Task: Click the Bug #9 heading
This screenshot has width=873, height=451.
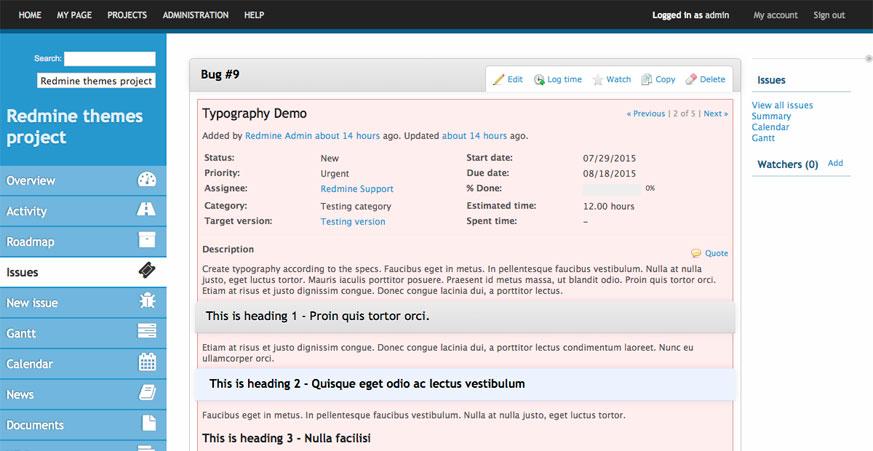Action: click(220, 75)
